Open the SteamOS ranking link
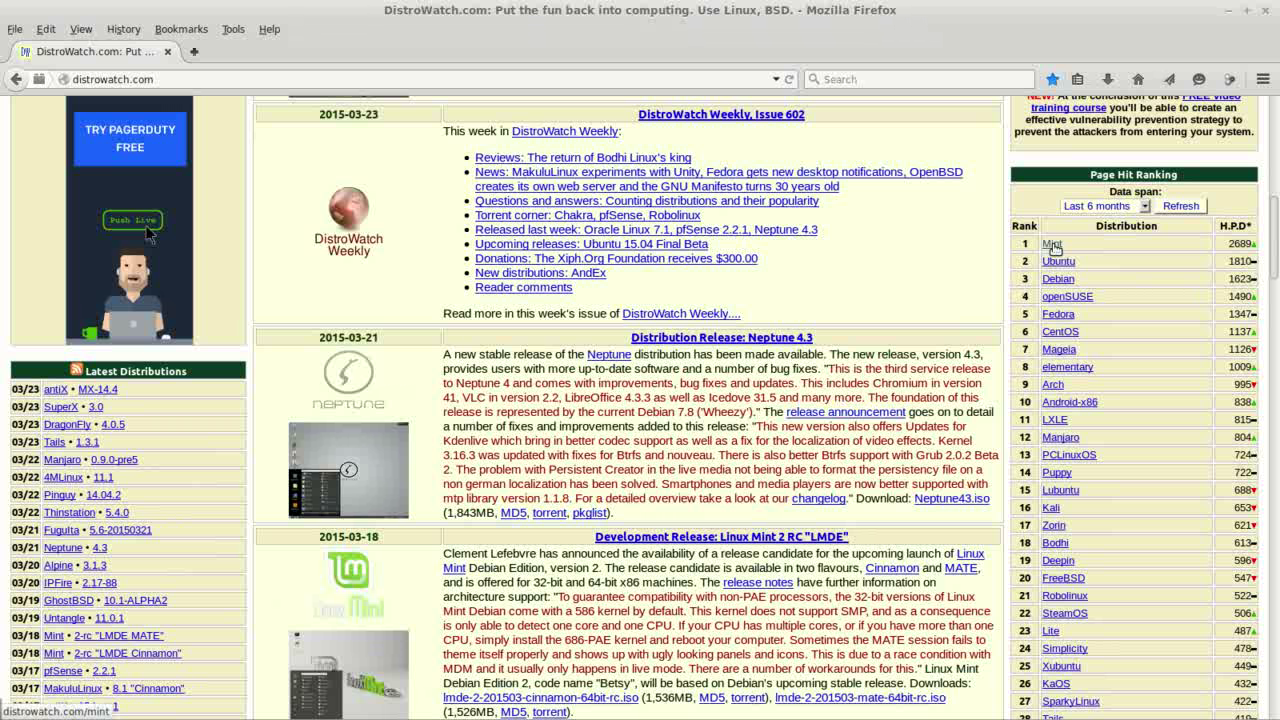 point(1064,613)
